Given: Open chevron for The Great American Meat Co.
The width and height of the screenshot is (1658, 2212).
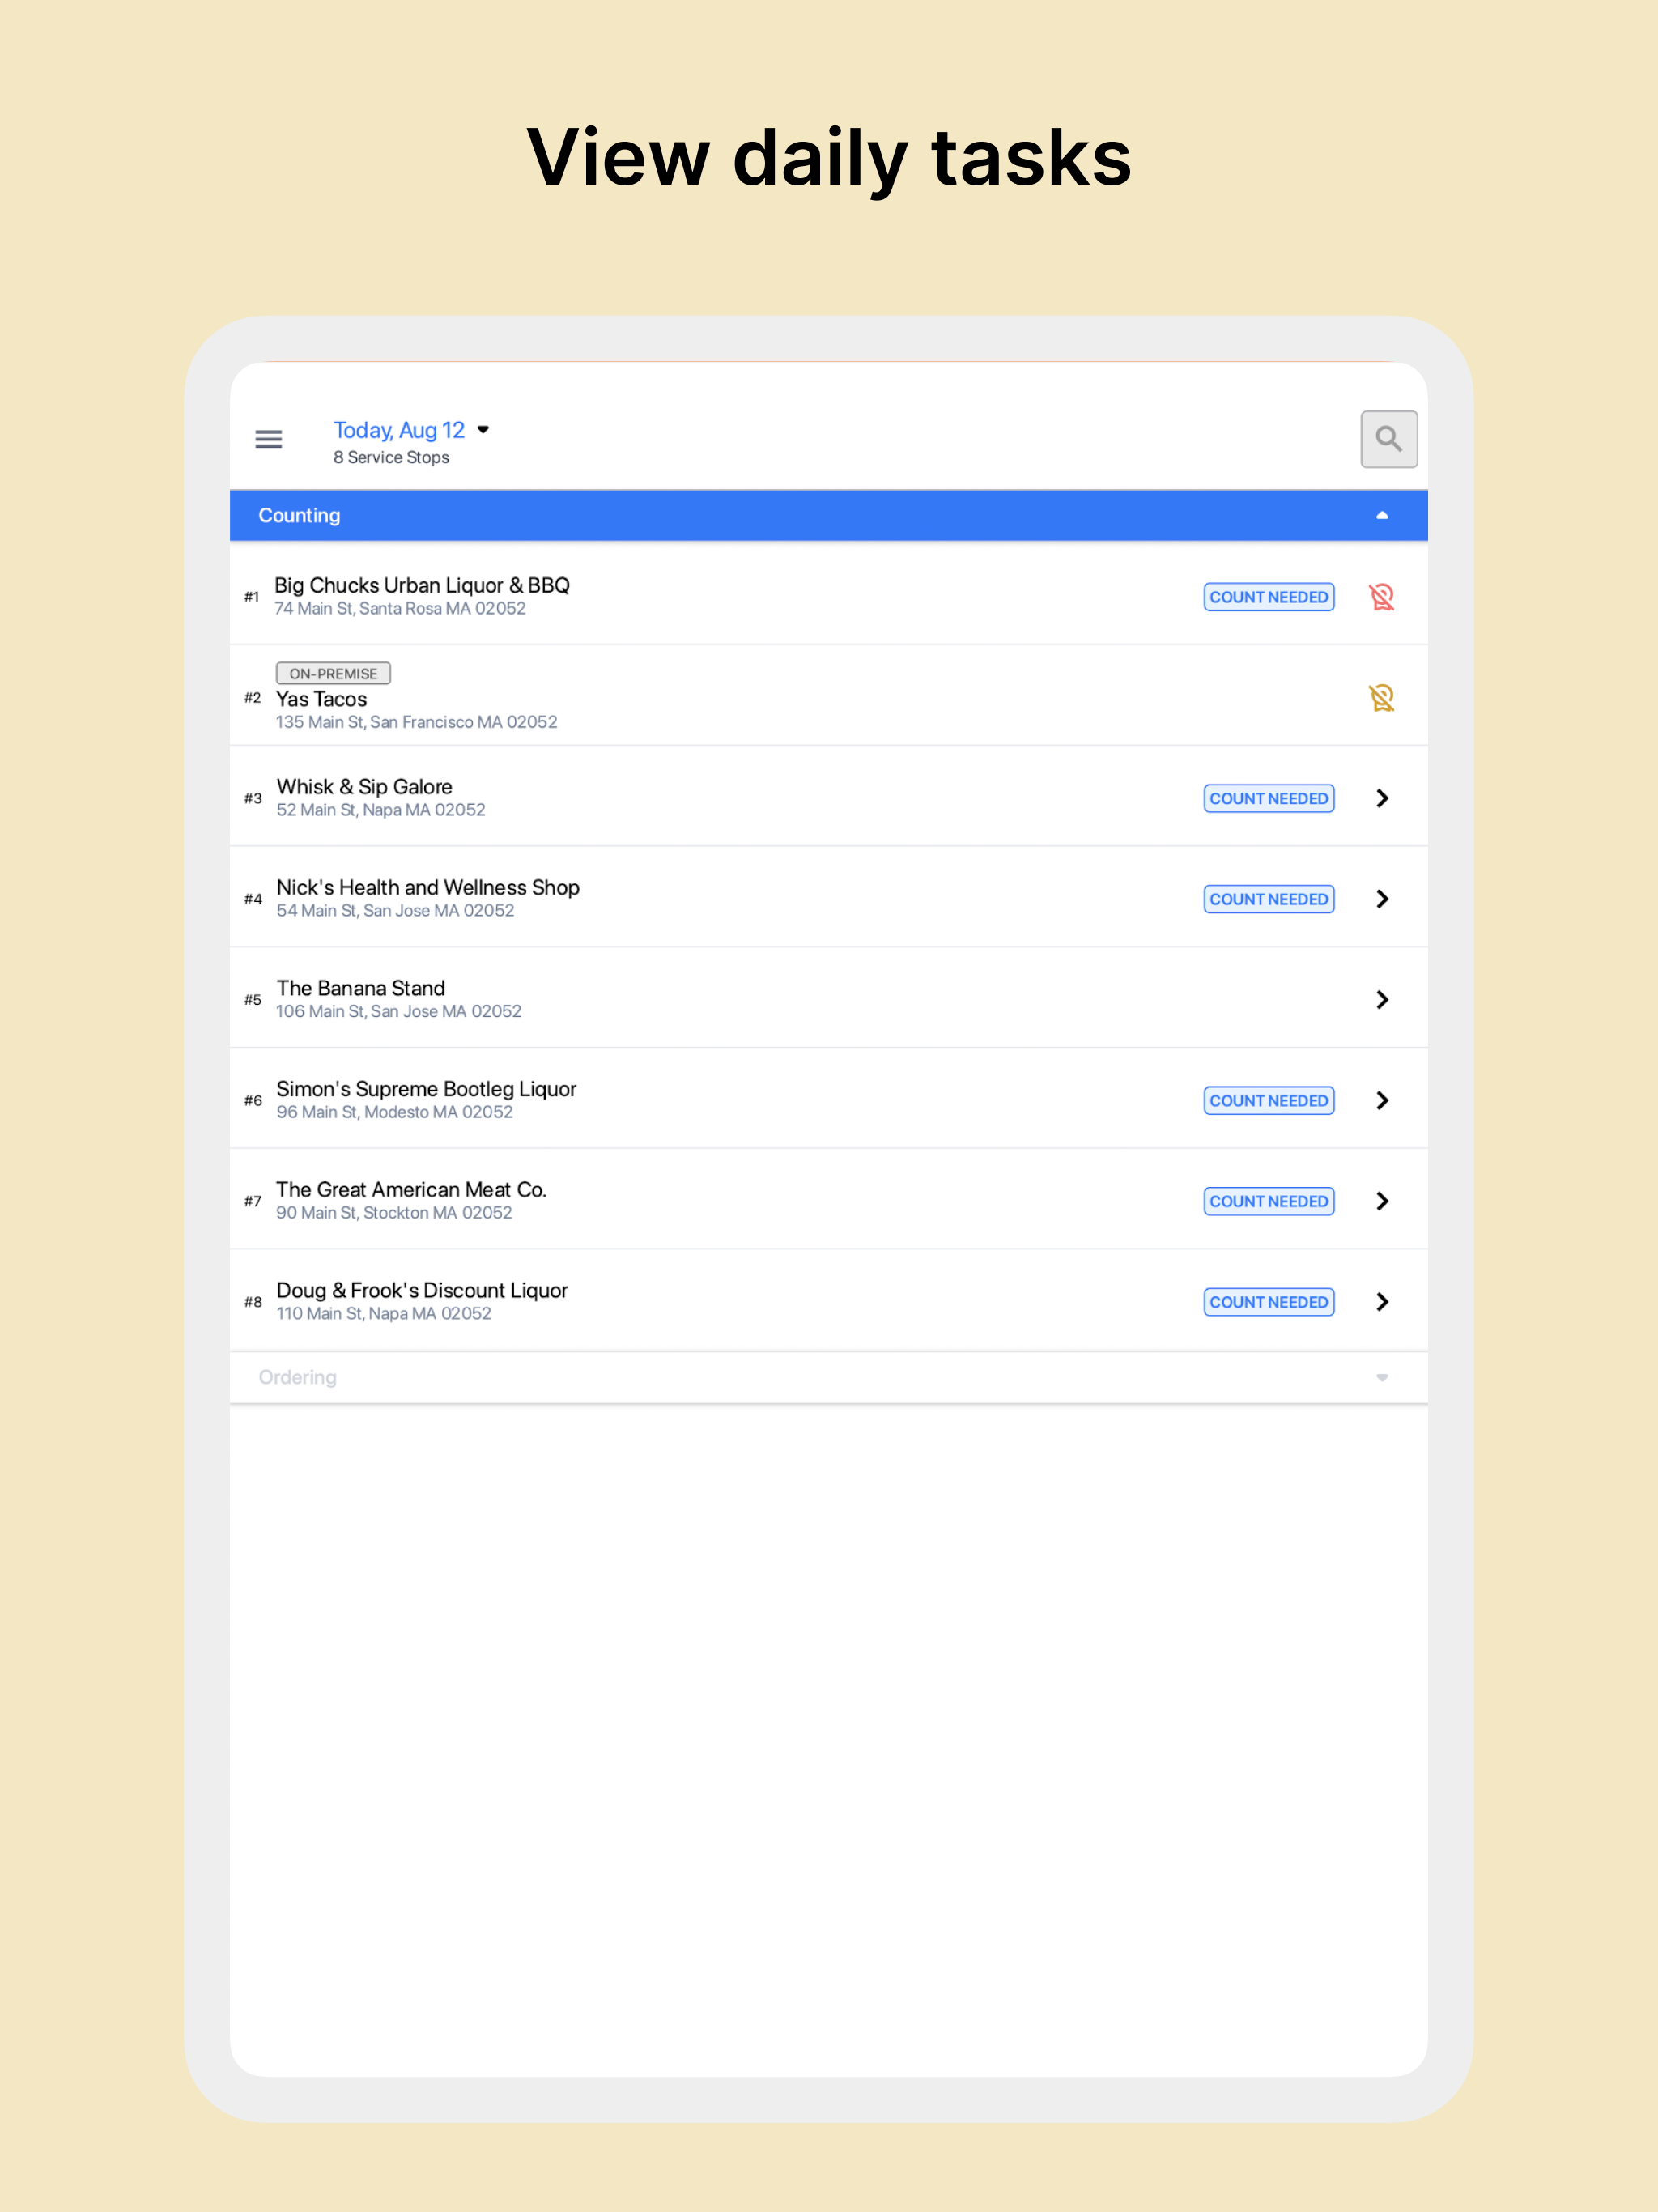Looking at the screenshot, I should pos(1382,1201).
